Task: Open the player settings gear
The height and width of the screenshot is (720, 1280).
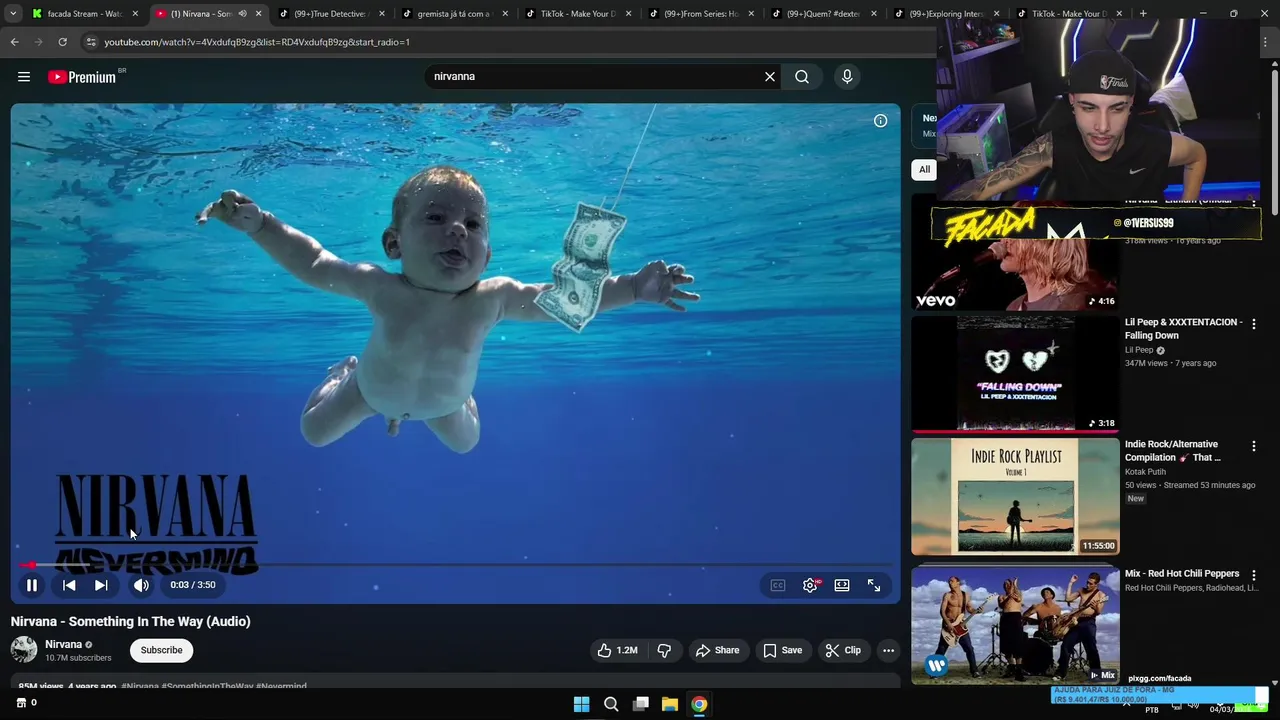Action: pyautogui.click(x=810, y=585)
